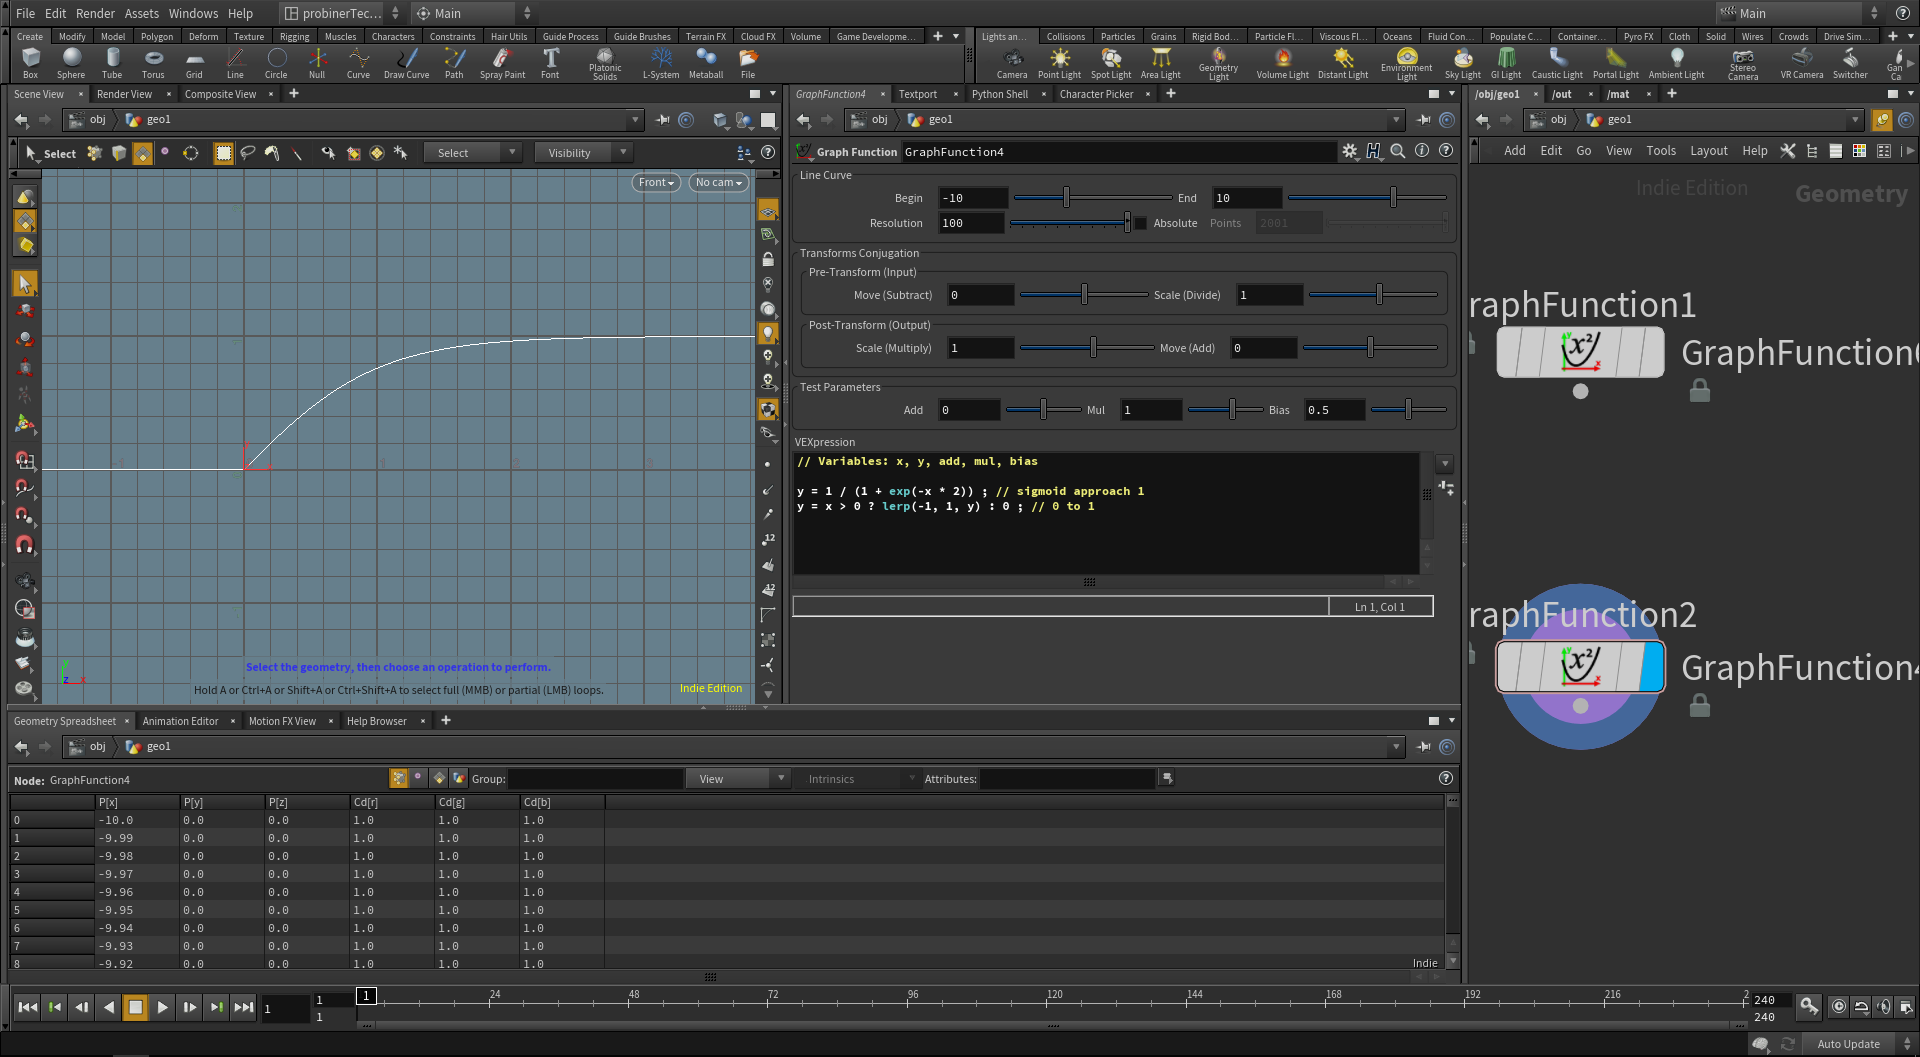
Task: Toggle the lock icon under GraphFunction2 node
Action: point(1702,705)
